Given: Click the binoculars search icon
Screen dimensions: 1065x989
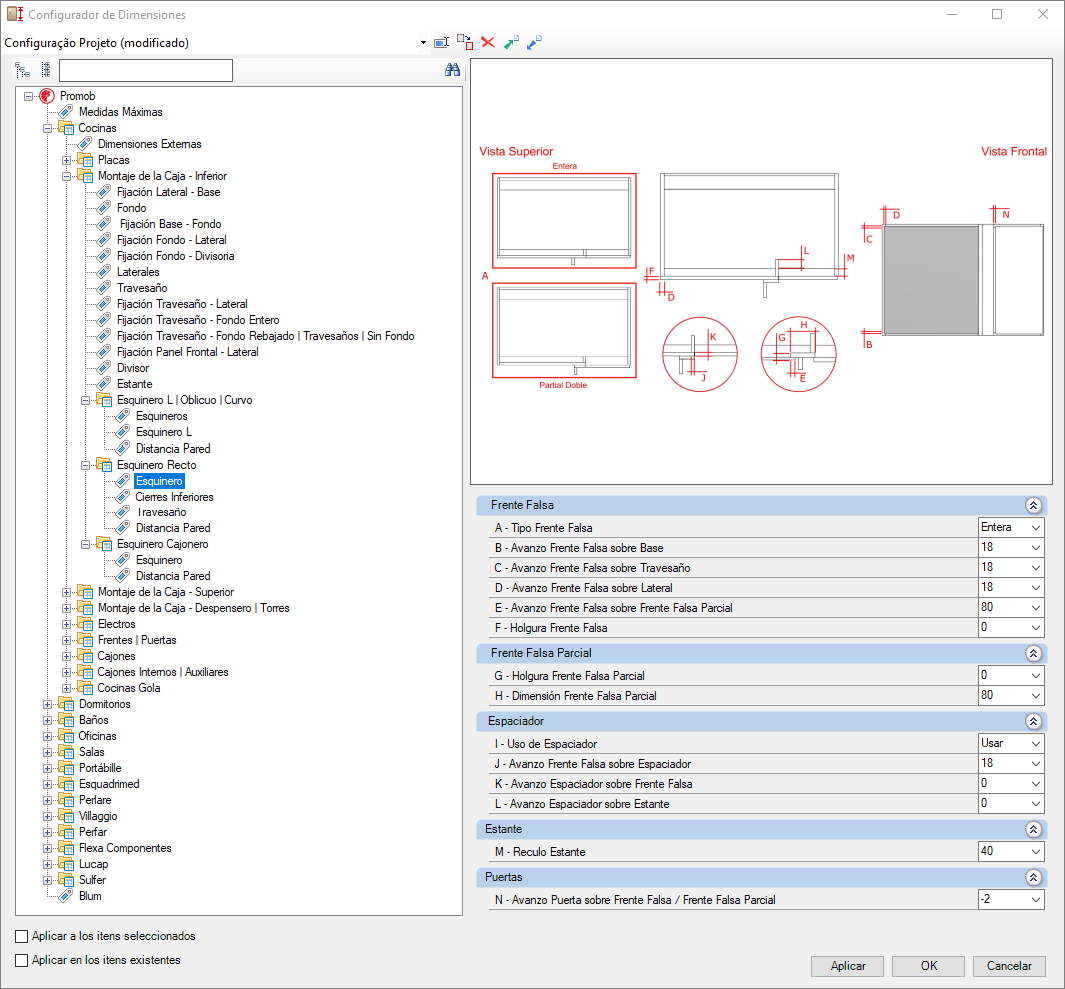Looking at the screenshot, I should tap(452, 70).
